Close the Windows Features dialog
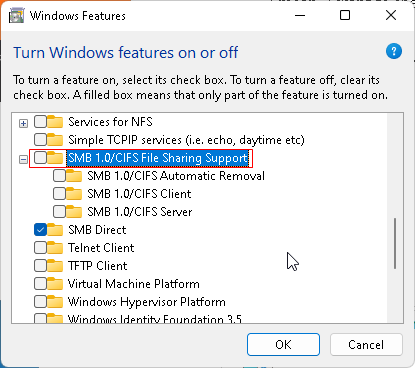This screenshot has height=368, width=415. (391, 15)
